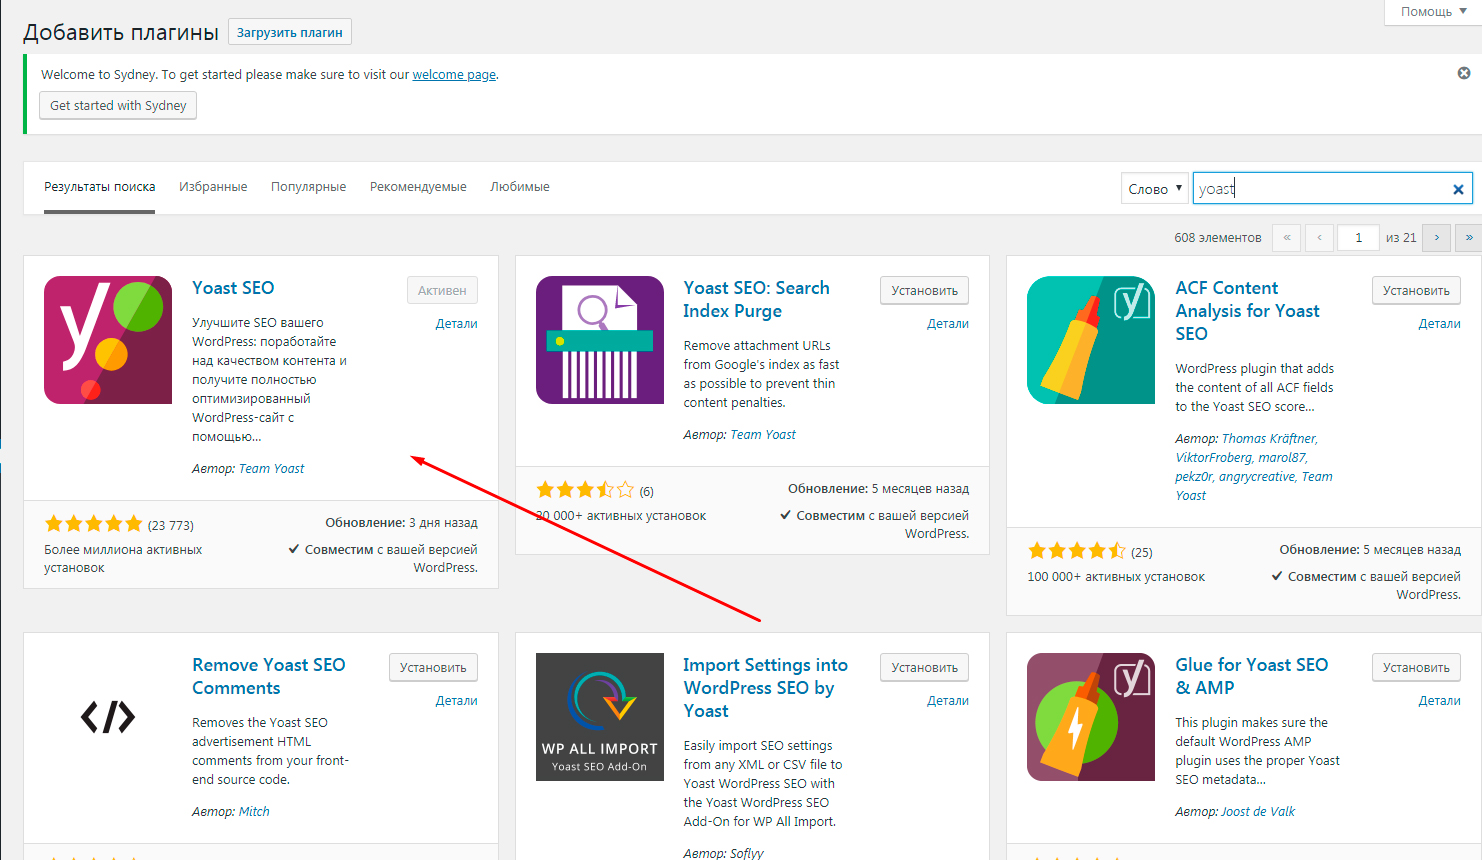Open Thomas Kräftner author link

coord(1269,438)
